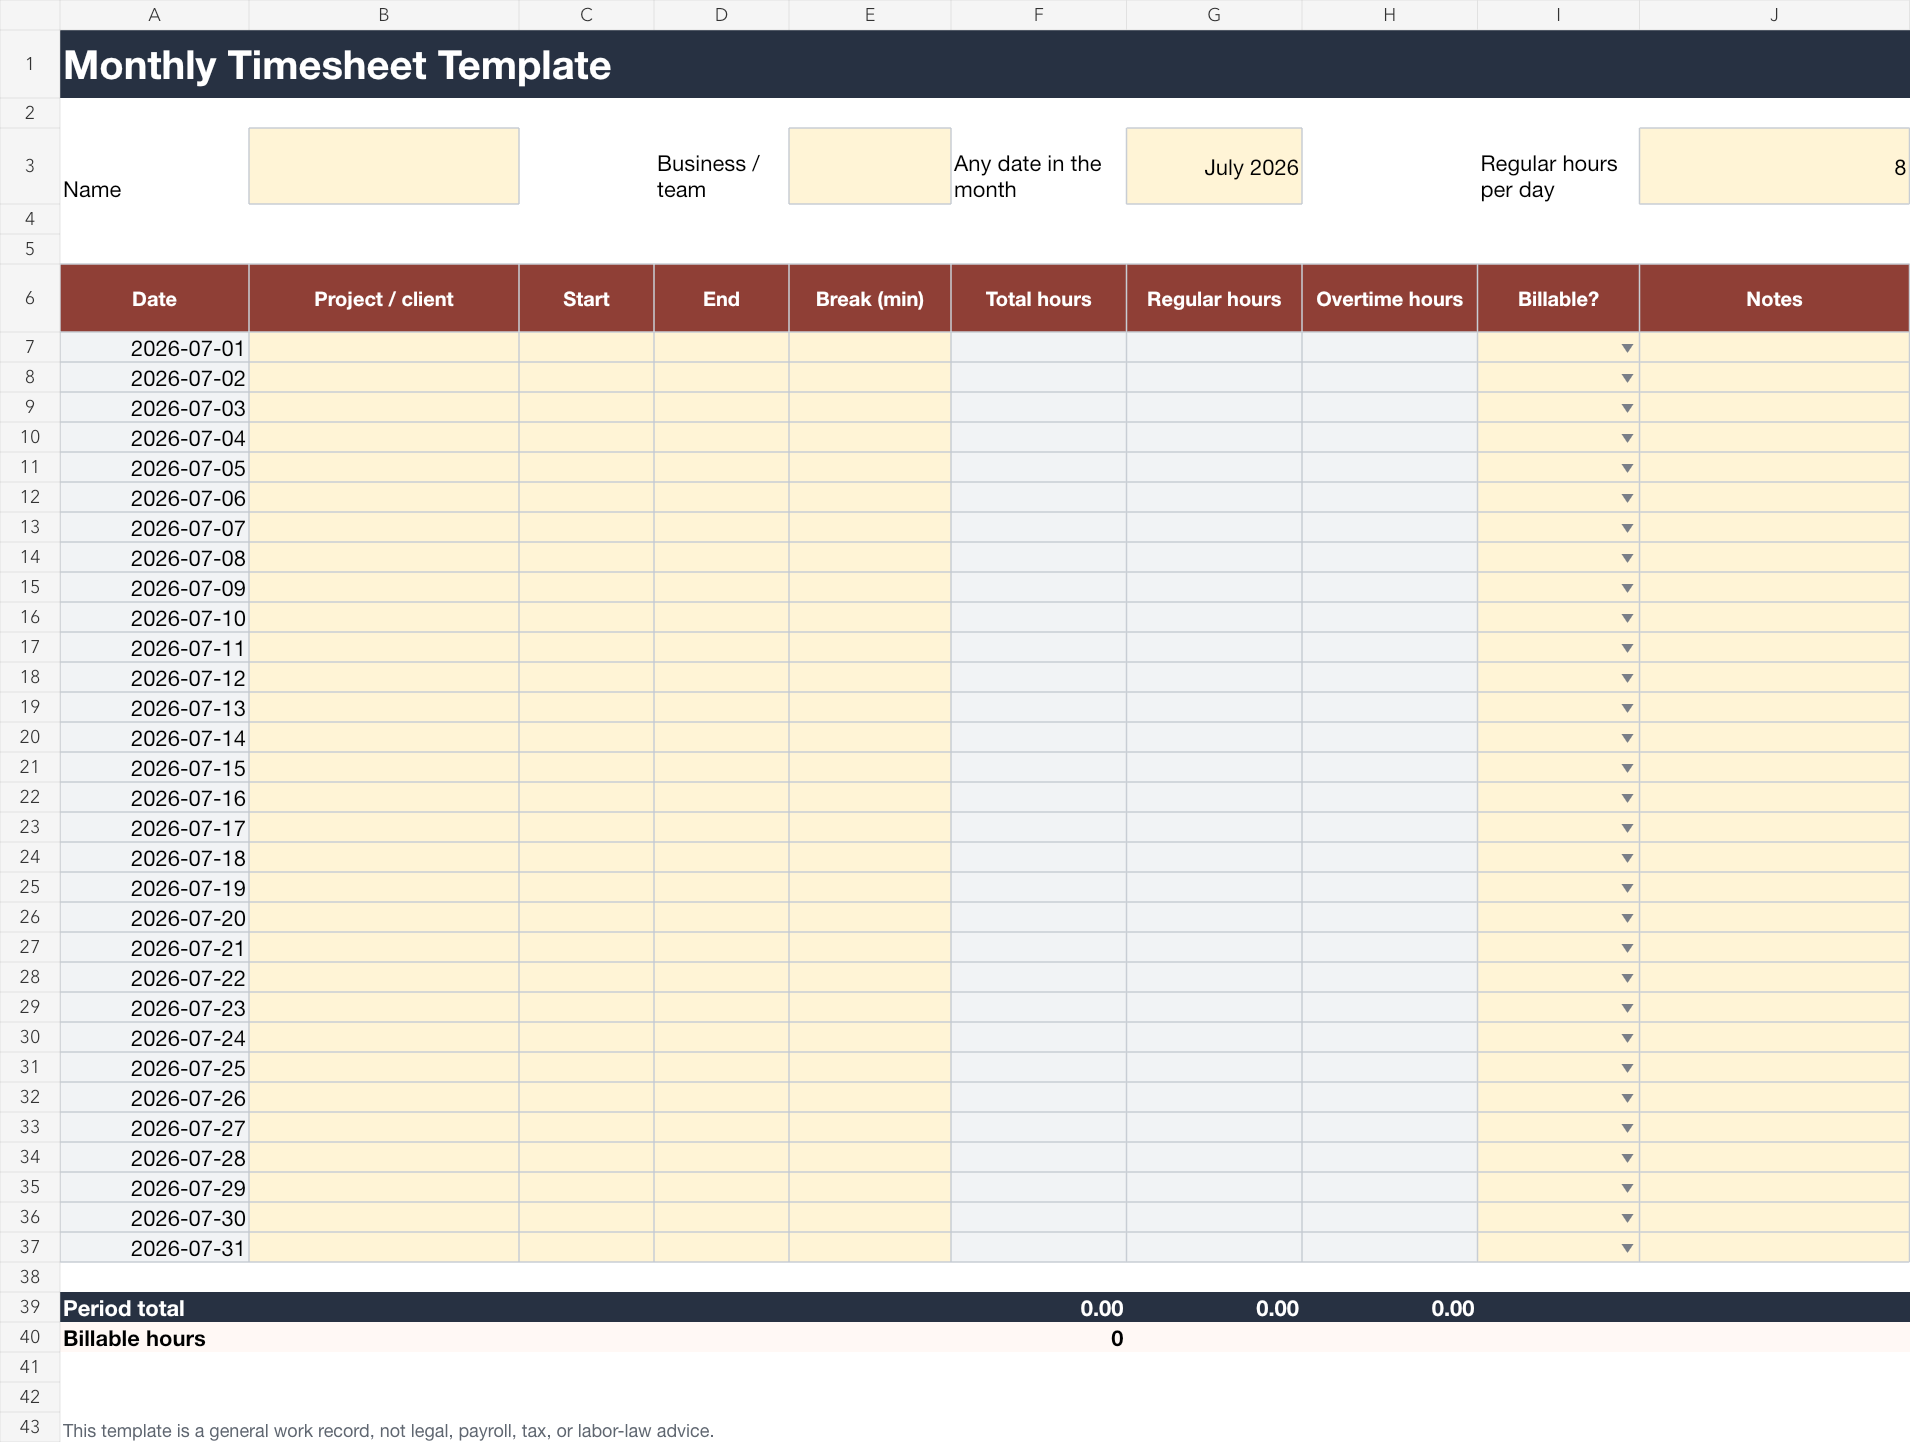
Task: Open Billable dropdown for 2026-07-14 row
Action: coord(1627,738)
